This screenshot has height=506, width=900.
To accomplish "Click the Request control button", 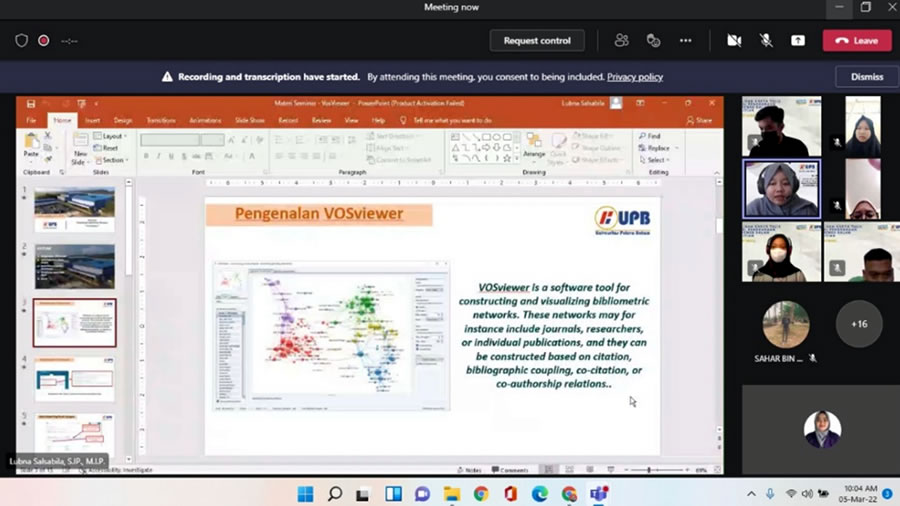I will coord(537,40).
